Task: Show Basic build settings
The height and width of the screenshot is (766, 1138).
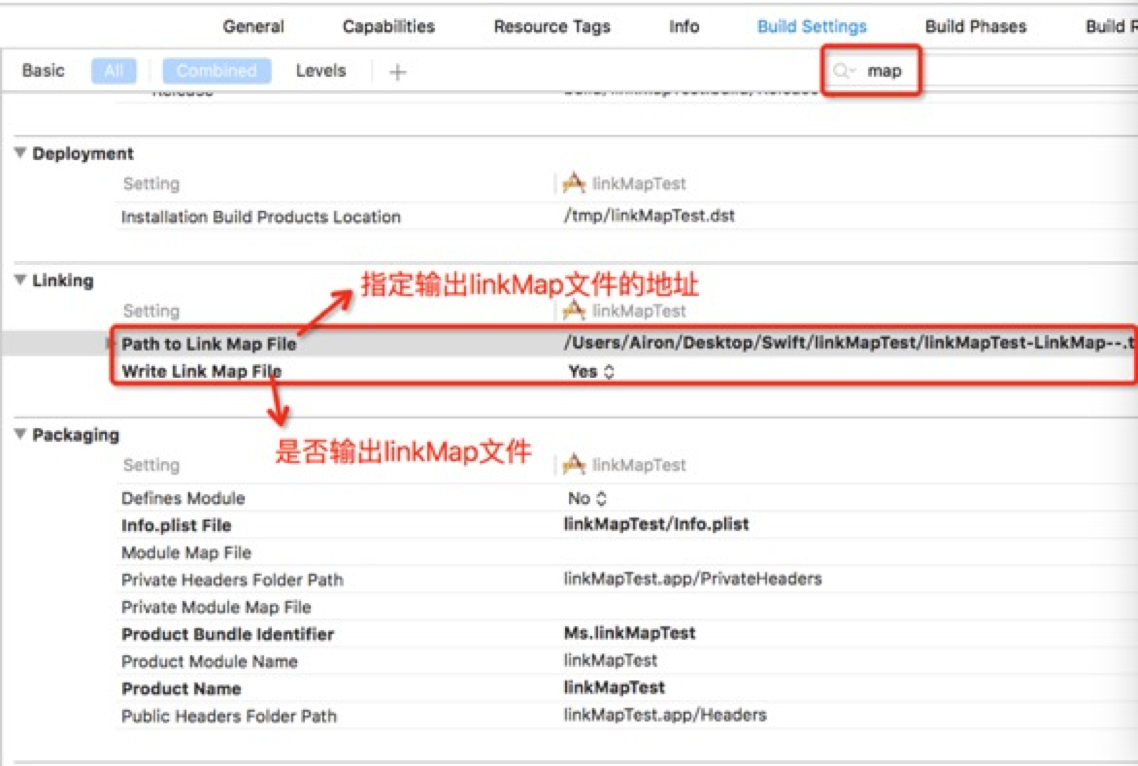Action: [x=43, y=70]
